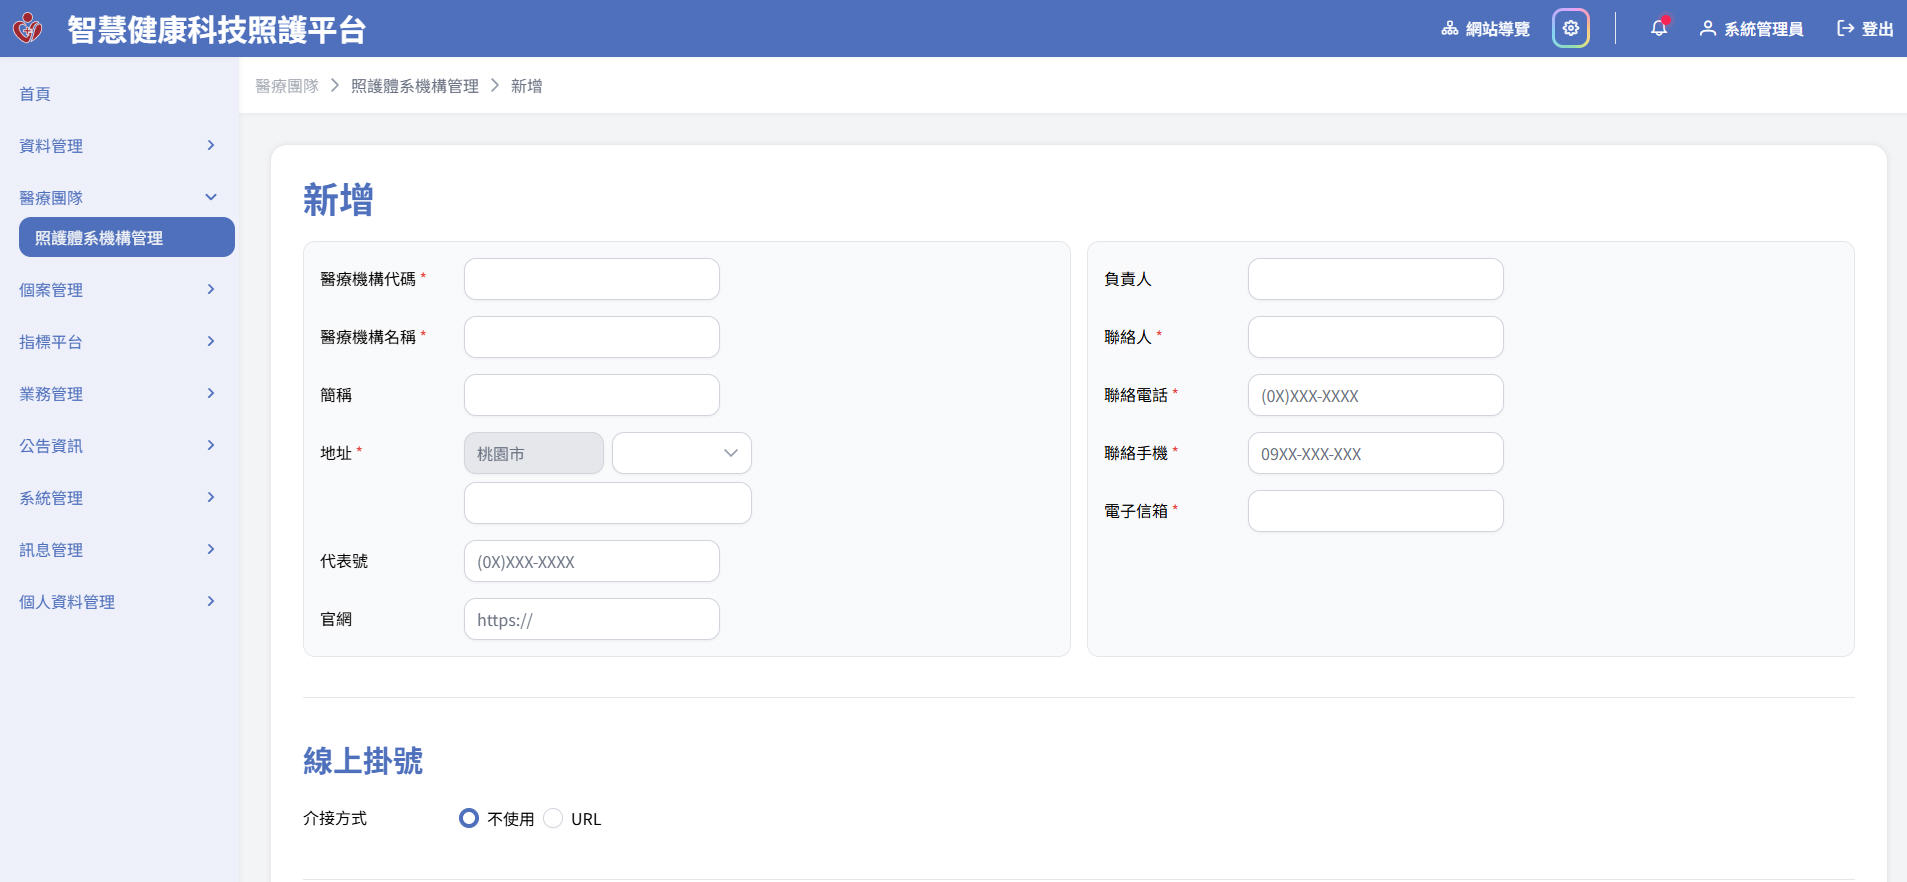This screenshot has height=882, width=1907.
Task: Expand the 資料管理 sidebar menu
Action: tap(118, 146)
